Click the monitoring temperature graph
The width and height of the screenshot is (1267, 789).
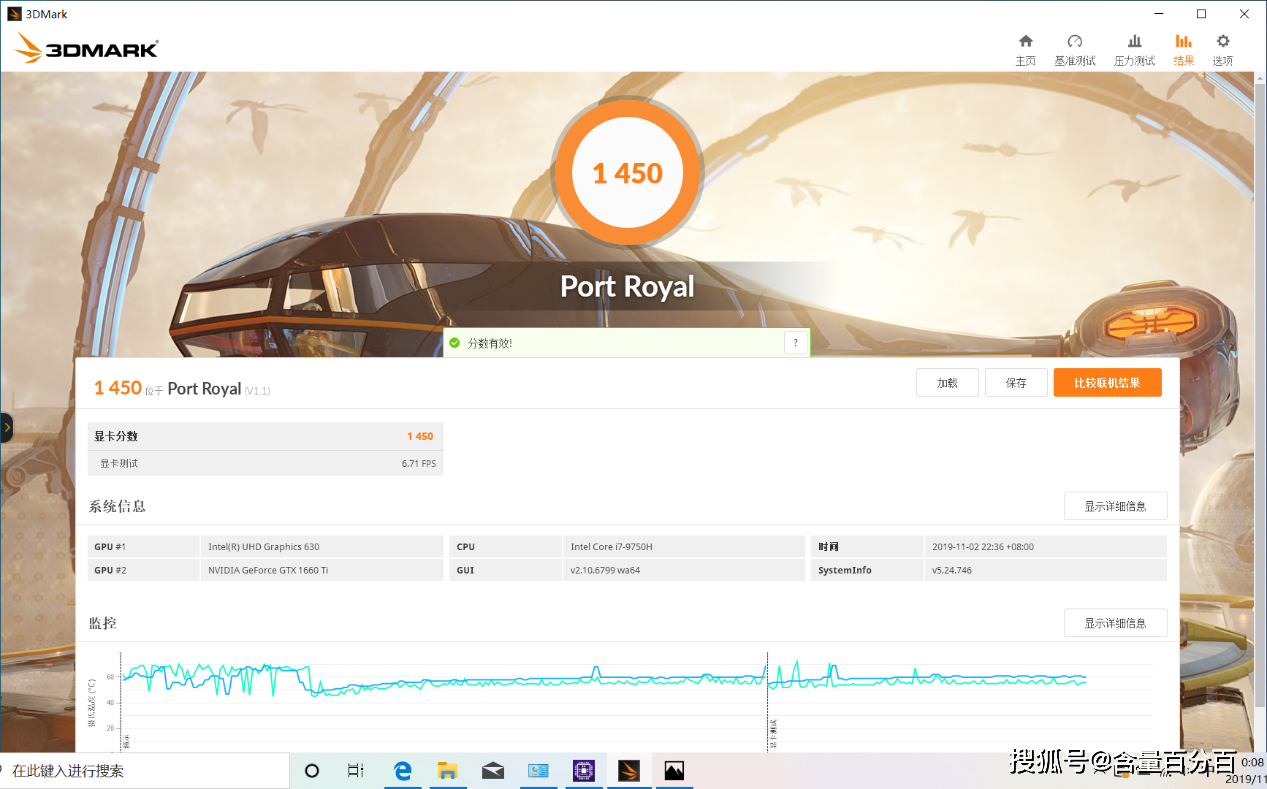[636, 701]
